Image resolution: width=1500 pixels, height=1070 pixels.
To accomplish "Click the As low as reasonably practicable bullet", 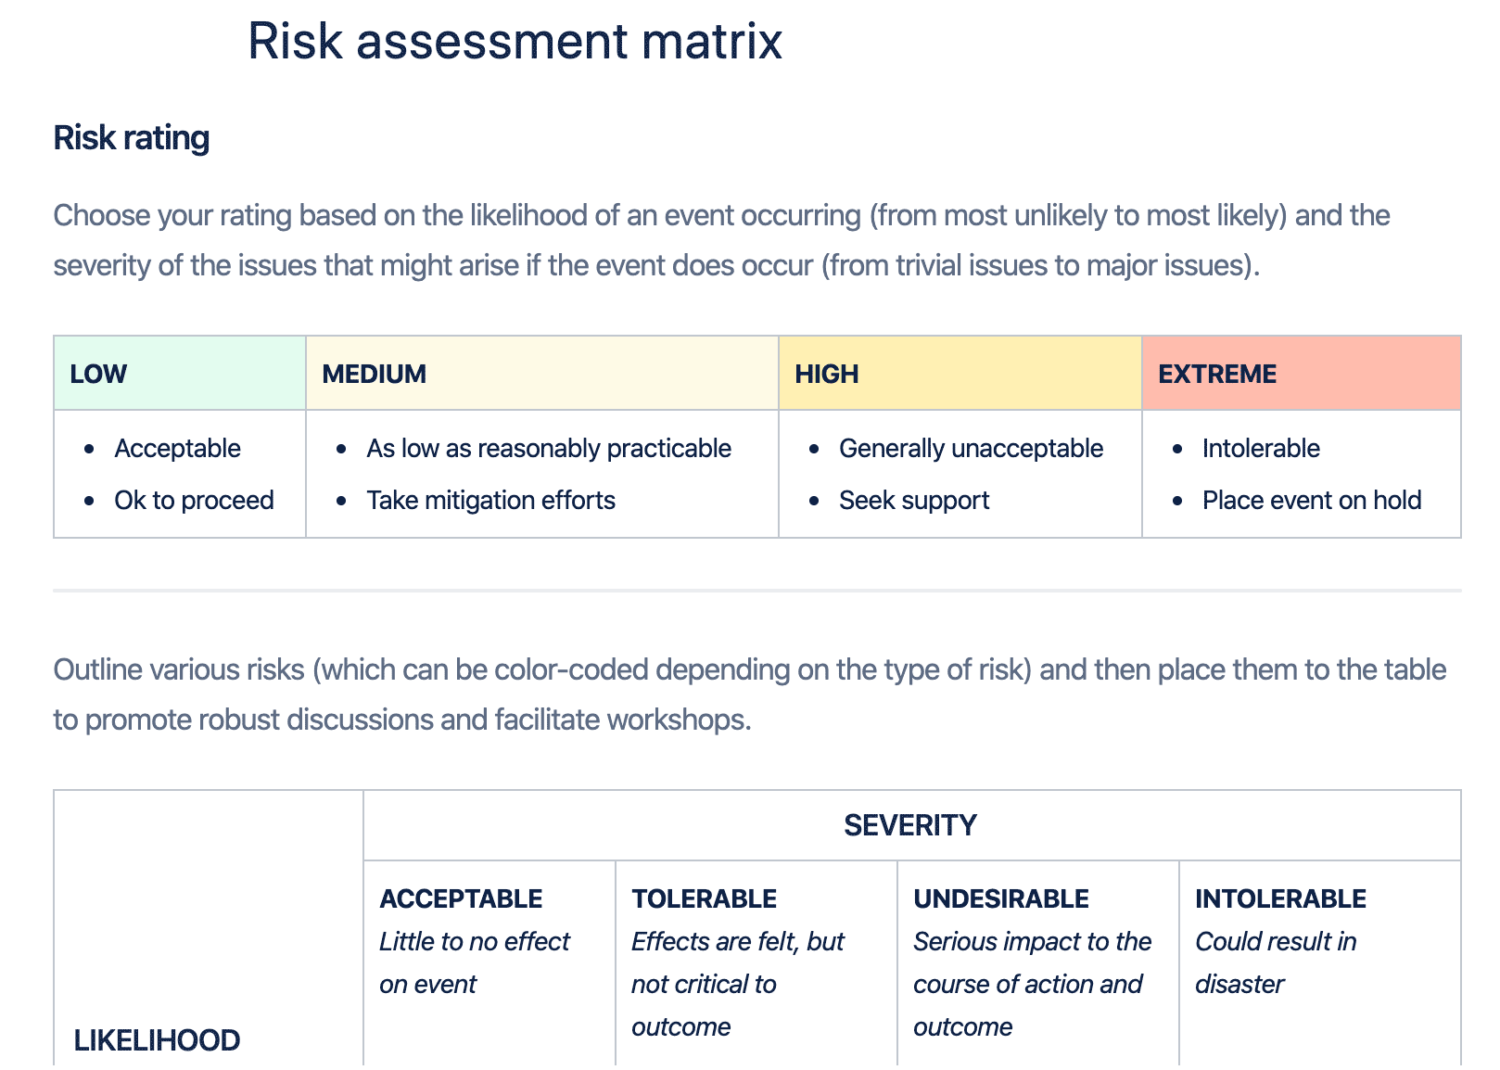I will tap(548, 449).
